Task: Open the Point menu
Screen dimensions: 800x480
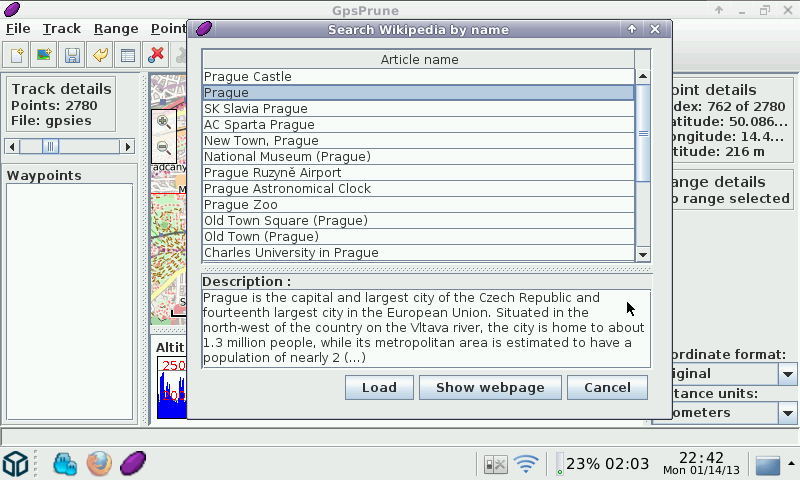Action: pyautogui.click(x=168, y=29)
